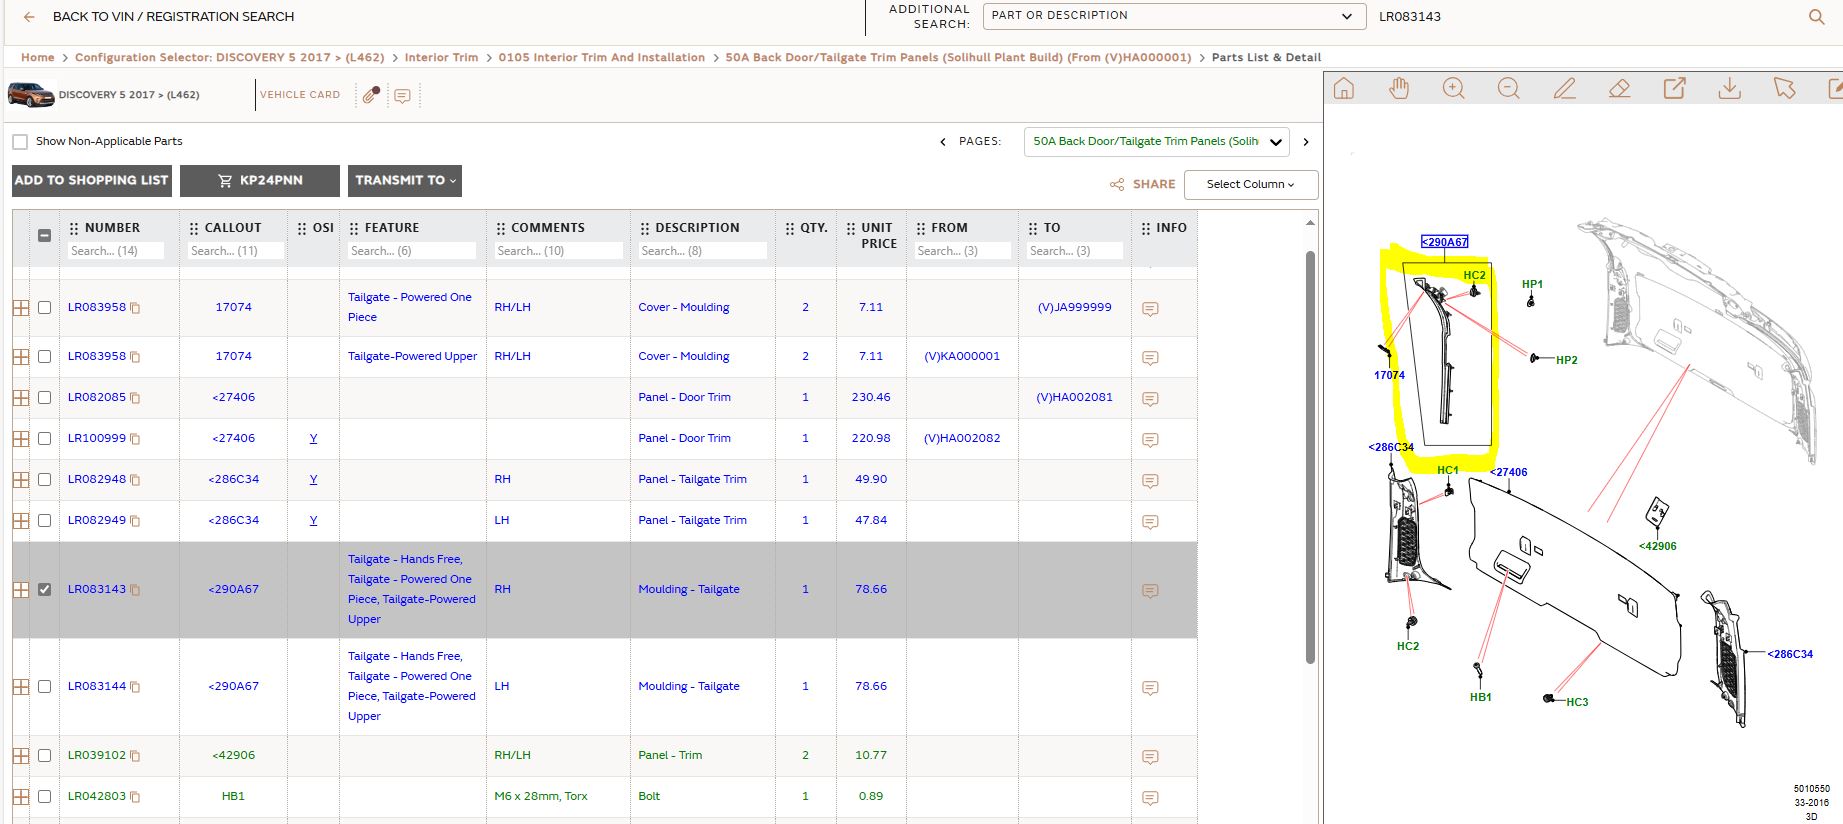Screen dimensions: 1843x824
Task: Click OSI Y link for LR082948
Action: pos(313,479)
